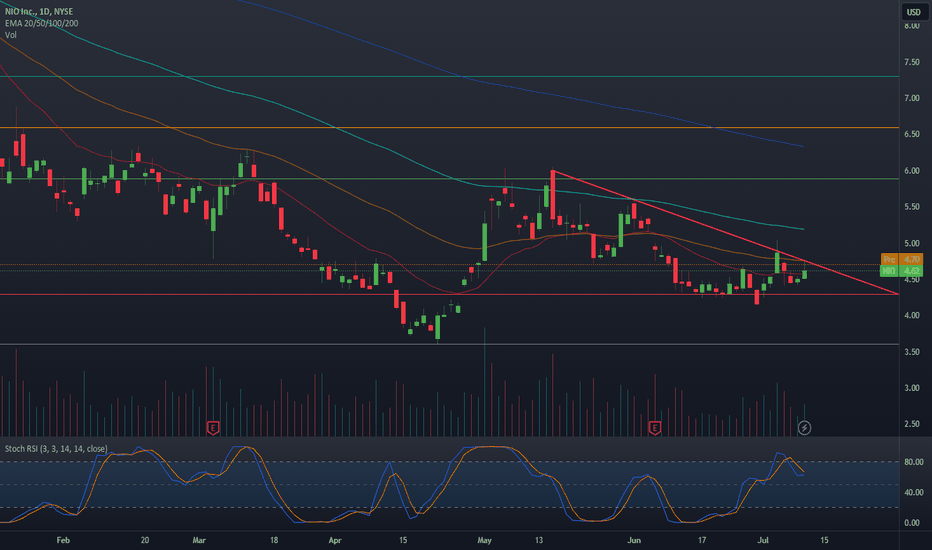Click the 40.00 Stoch RSI axis label
932x550 pixels.
pos(914,492)
